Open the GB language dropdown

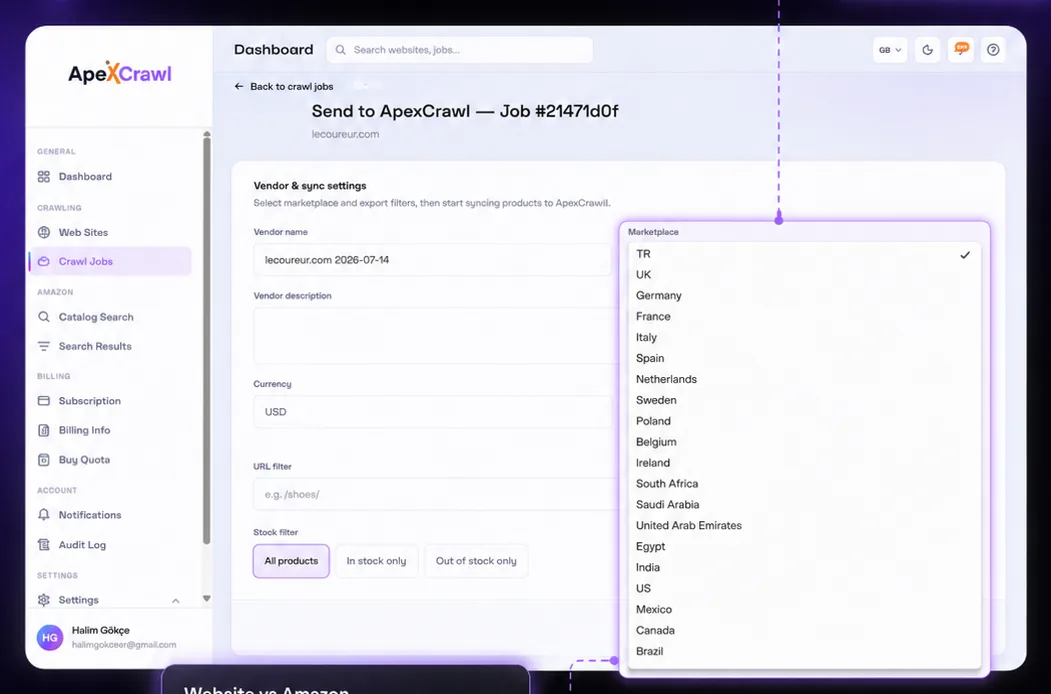pyautogui.click(x=889, y=50)
